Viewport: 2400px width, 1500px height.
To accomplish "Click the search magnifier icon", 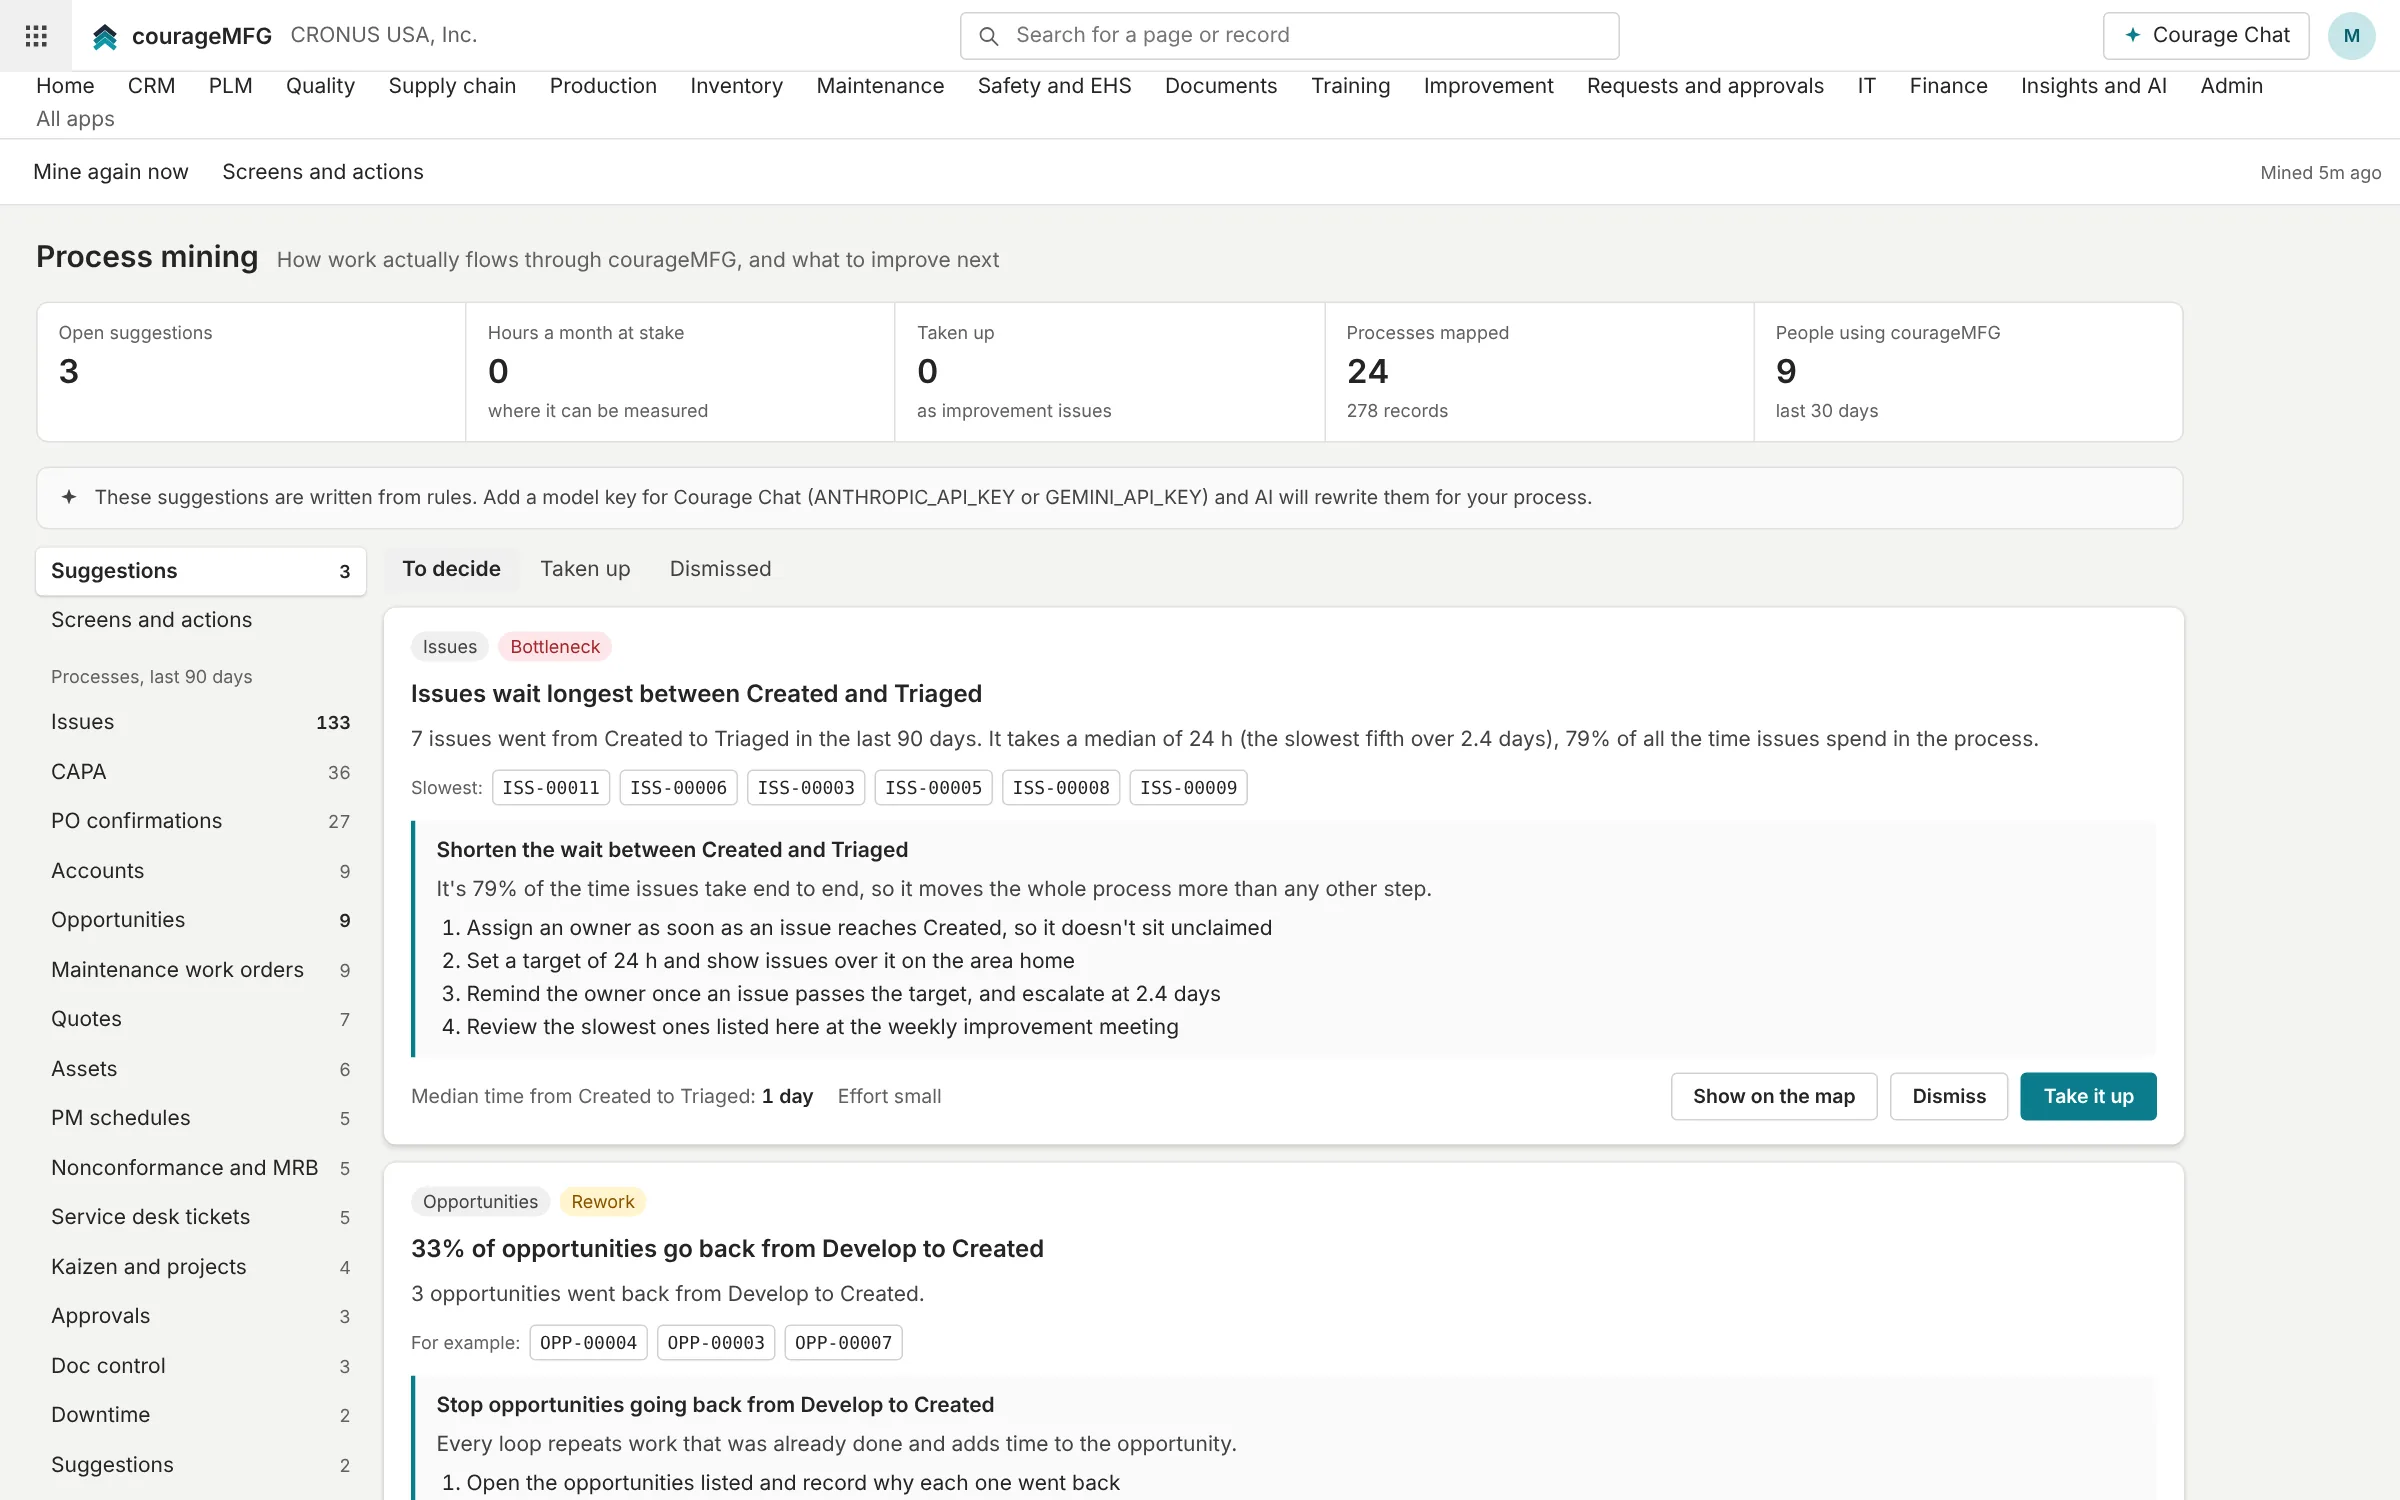I will coord(988,36).
